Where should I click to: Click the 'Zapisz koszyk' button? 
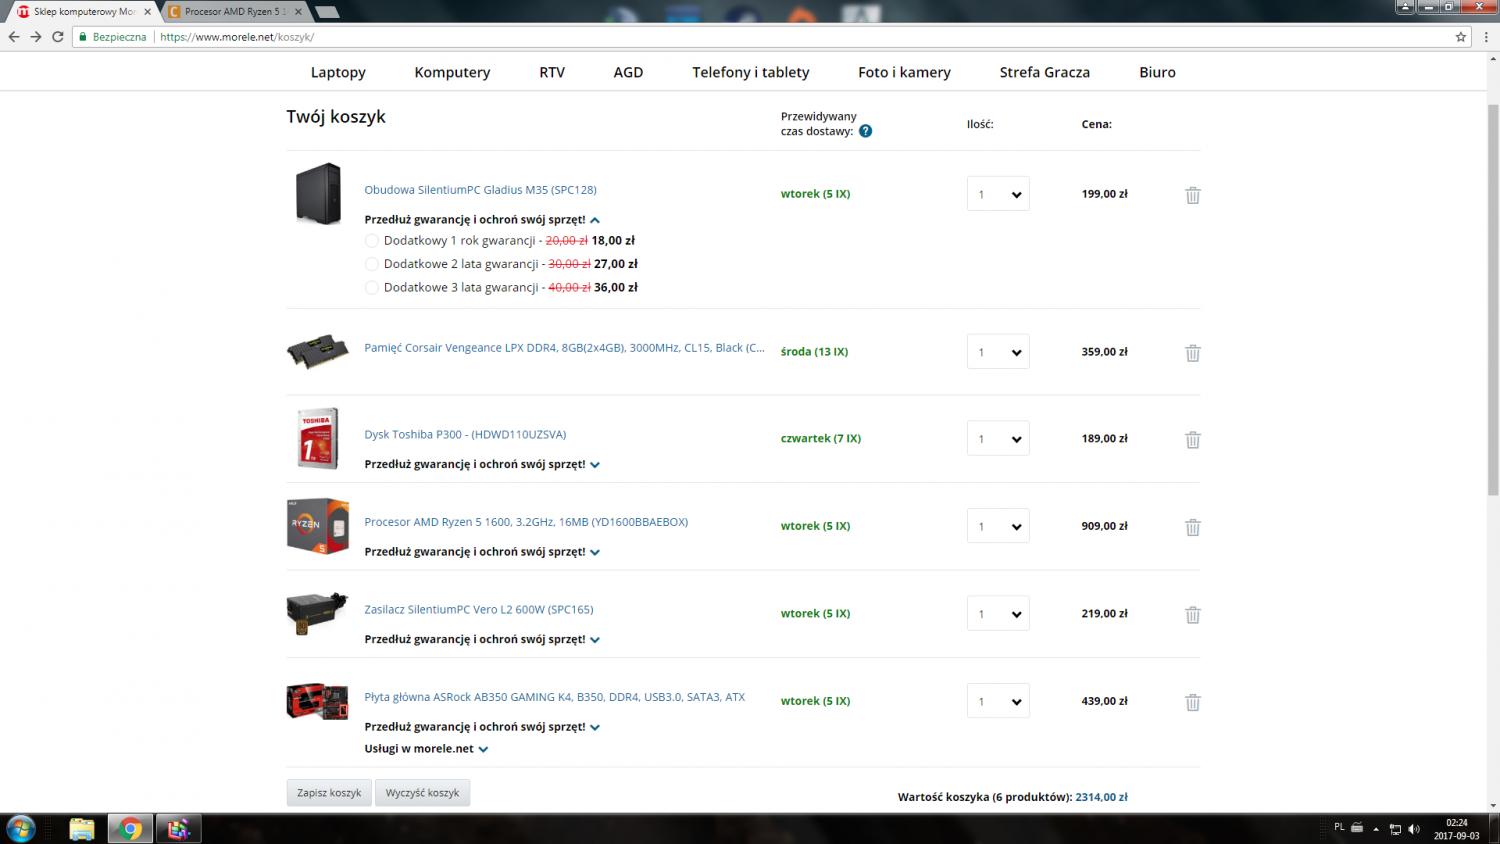(329, 793)
